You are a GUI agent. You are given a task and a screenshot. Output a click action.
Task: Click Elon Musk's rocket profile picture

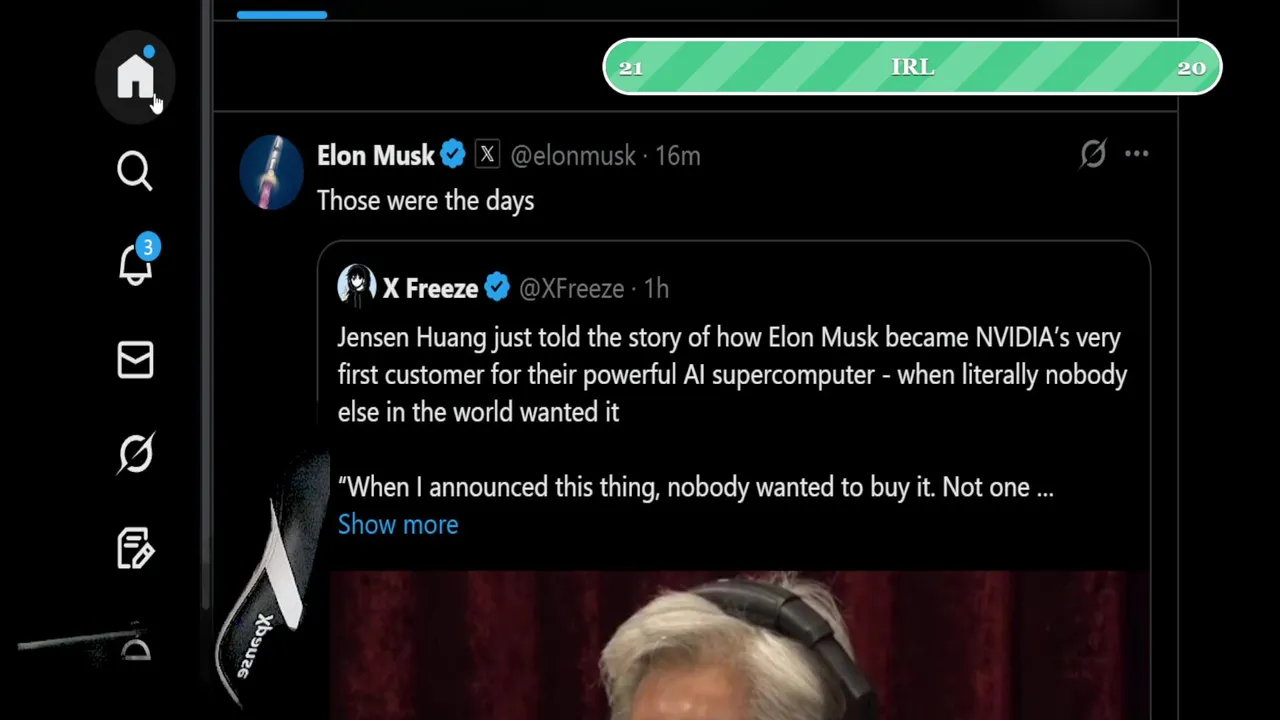[x=271, y=172]
